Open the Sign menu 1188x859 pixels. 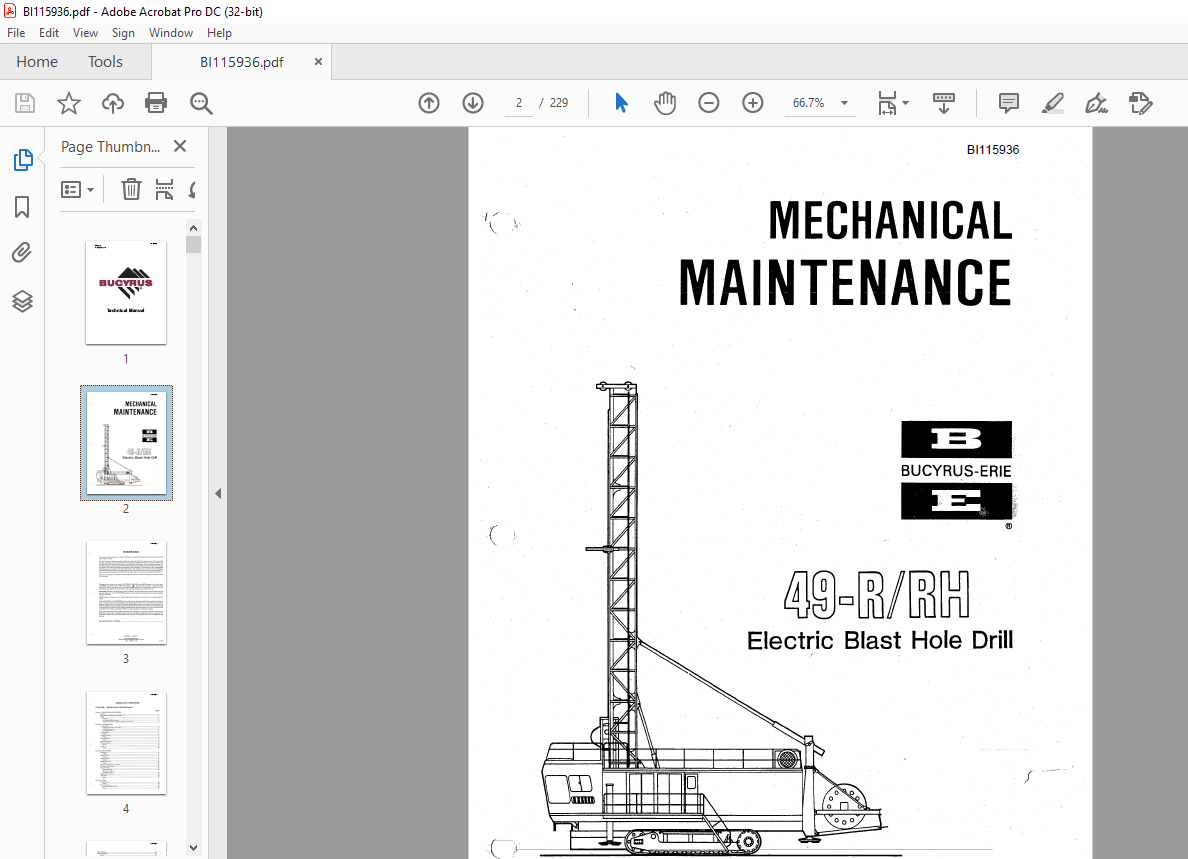(x=123, y=33)
